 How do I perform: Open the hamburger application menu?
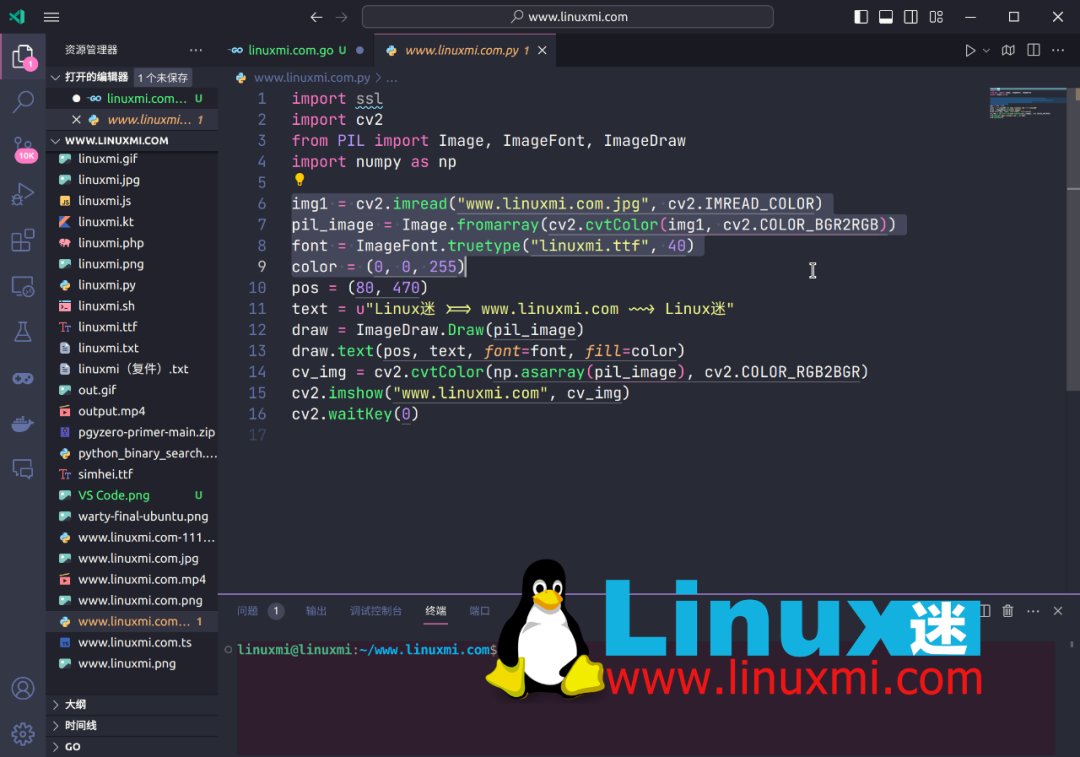[52, 17]
